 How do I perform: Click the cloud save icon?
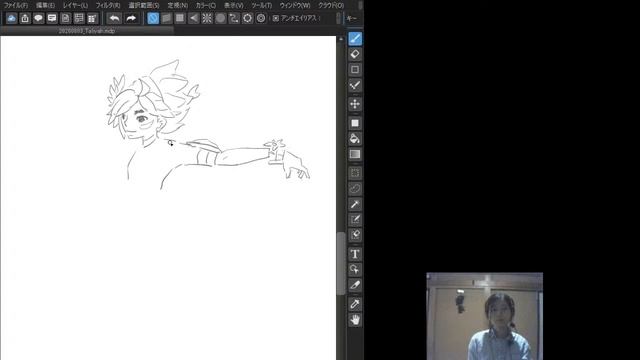[x=11, y=18]
